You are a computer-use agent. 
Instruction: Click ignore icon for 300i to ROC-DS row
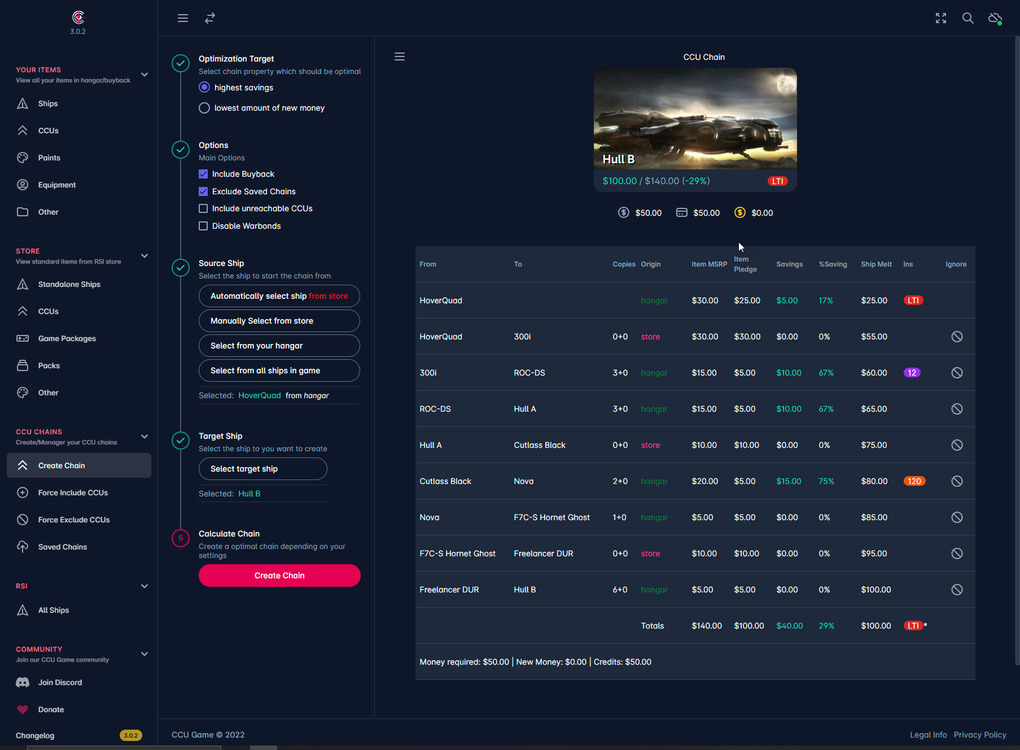point(957,373)
